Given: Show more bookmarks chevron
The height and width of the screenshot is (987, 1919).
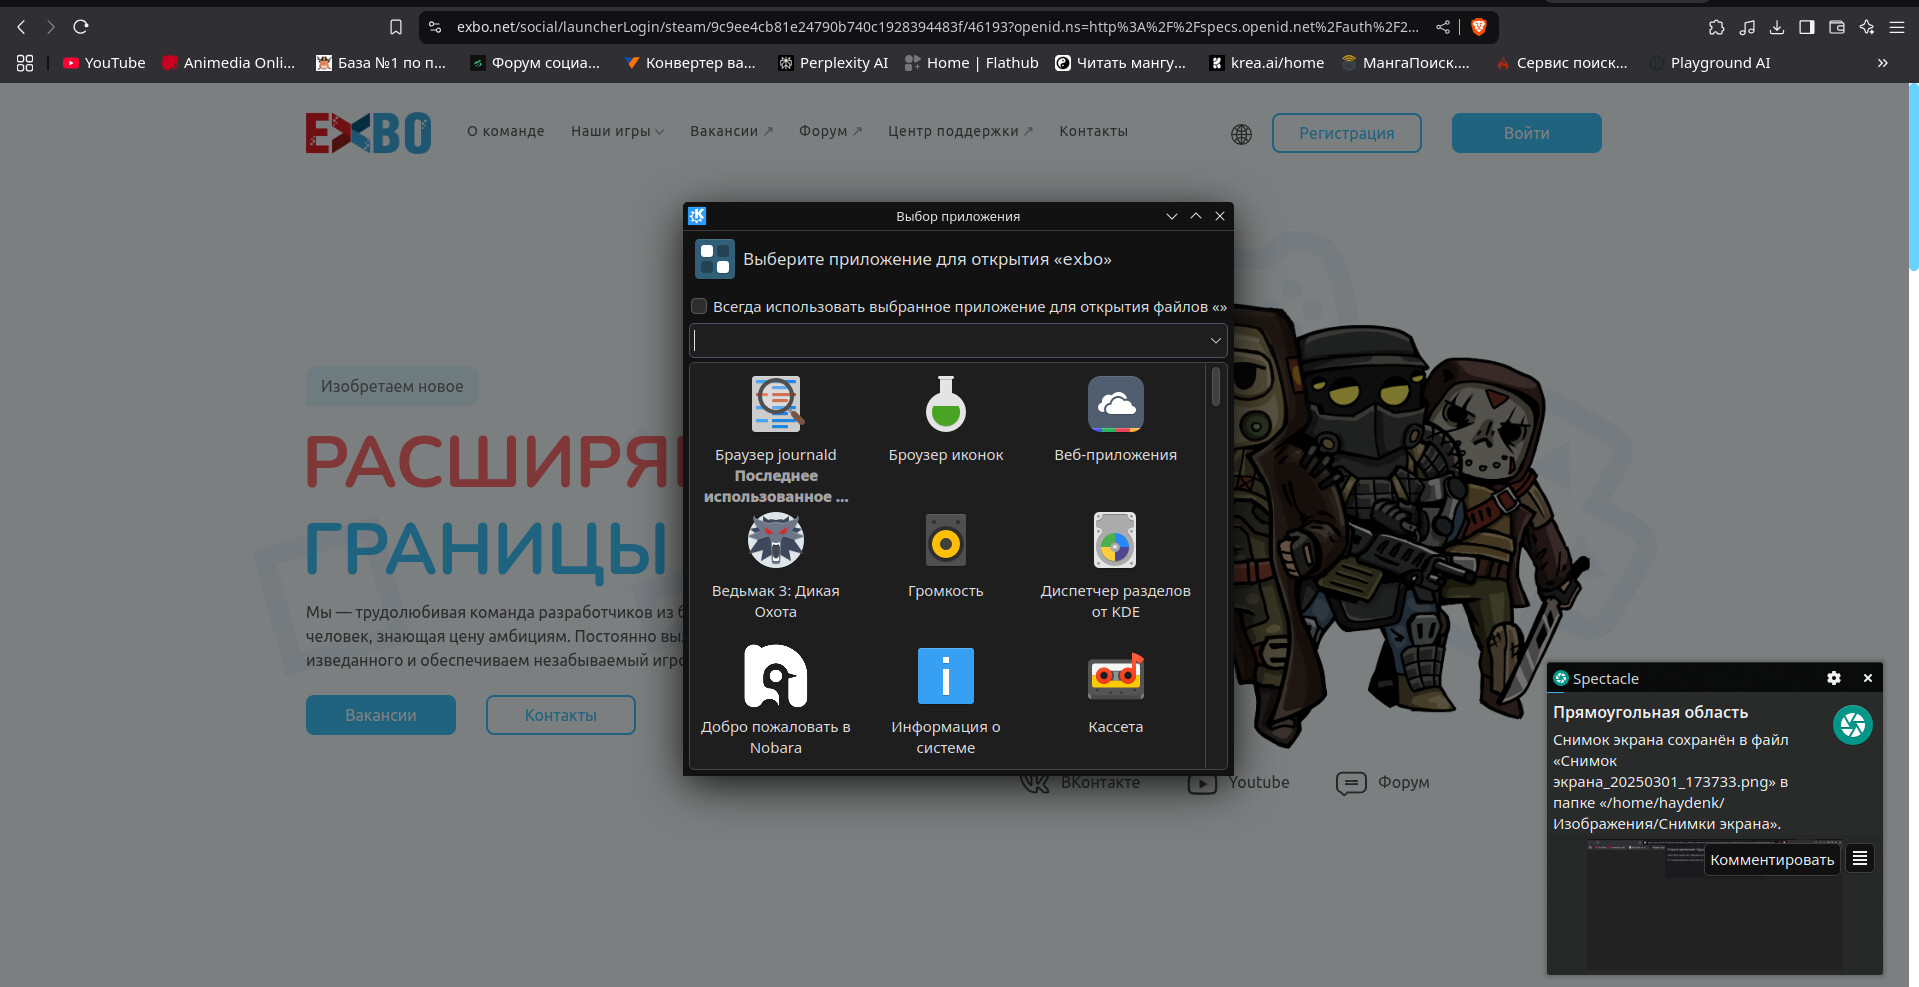Looking at the screenshot, I should pyautogui.click(x=1882, y=63).
